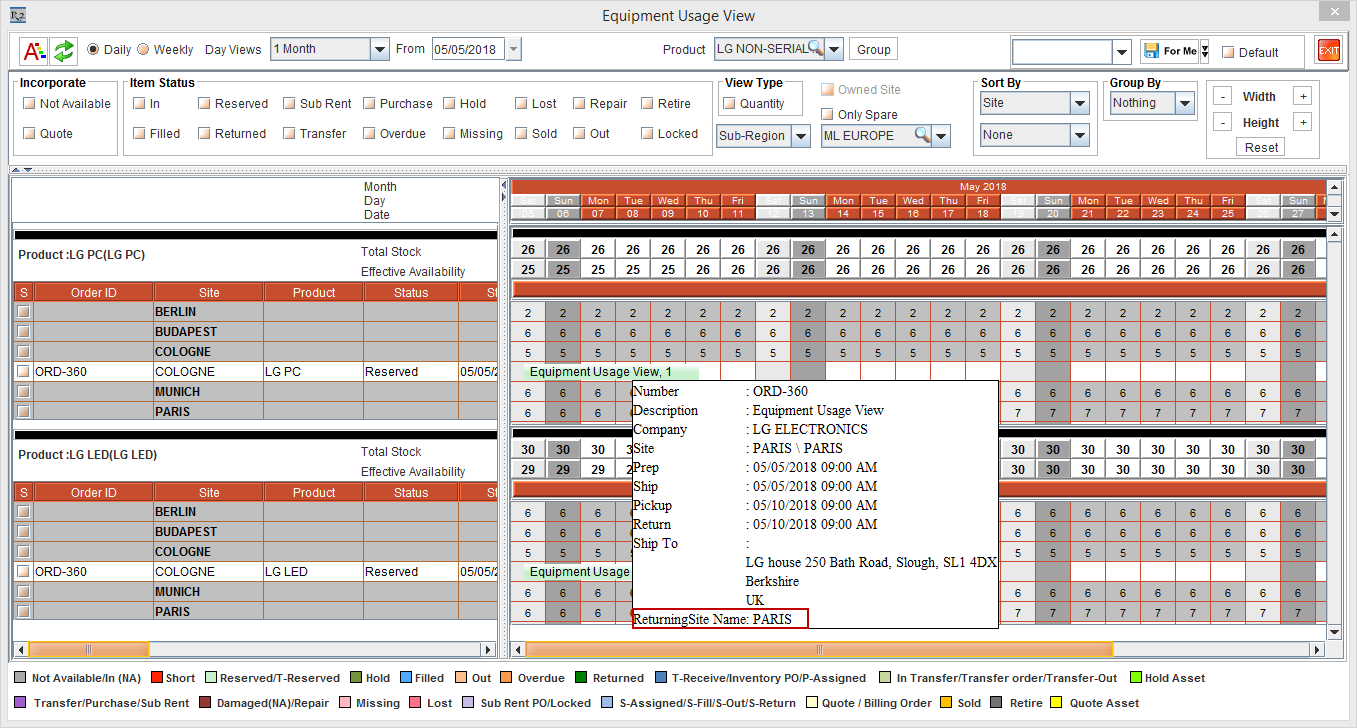
Task: Open the Day Views 1 Month dropdown
Action: tap(379, 49)
